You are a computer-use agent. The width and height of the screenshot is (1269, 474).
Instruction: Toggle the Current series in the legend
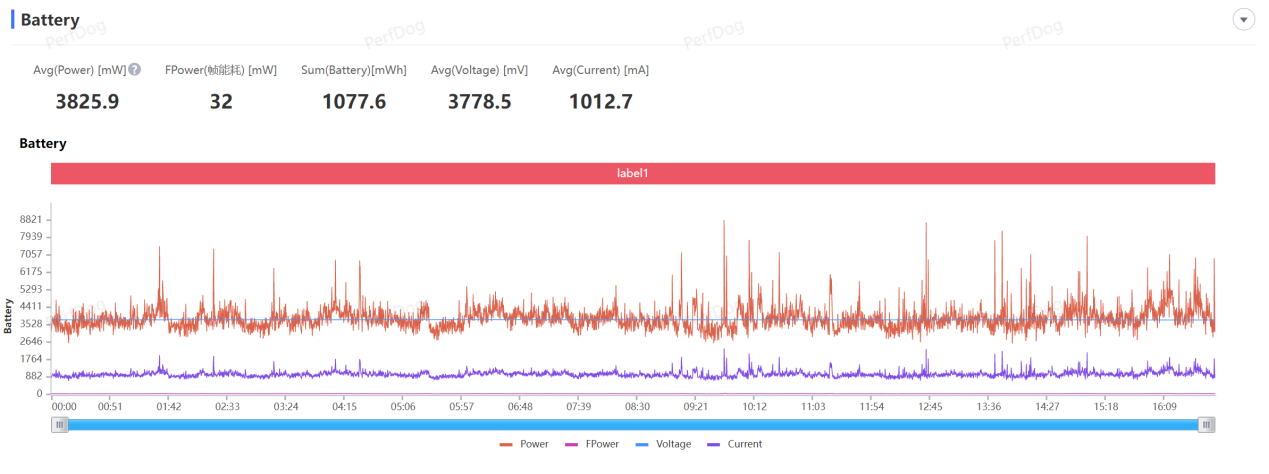pos(734,444)
